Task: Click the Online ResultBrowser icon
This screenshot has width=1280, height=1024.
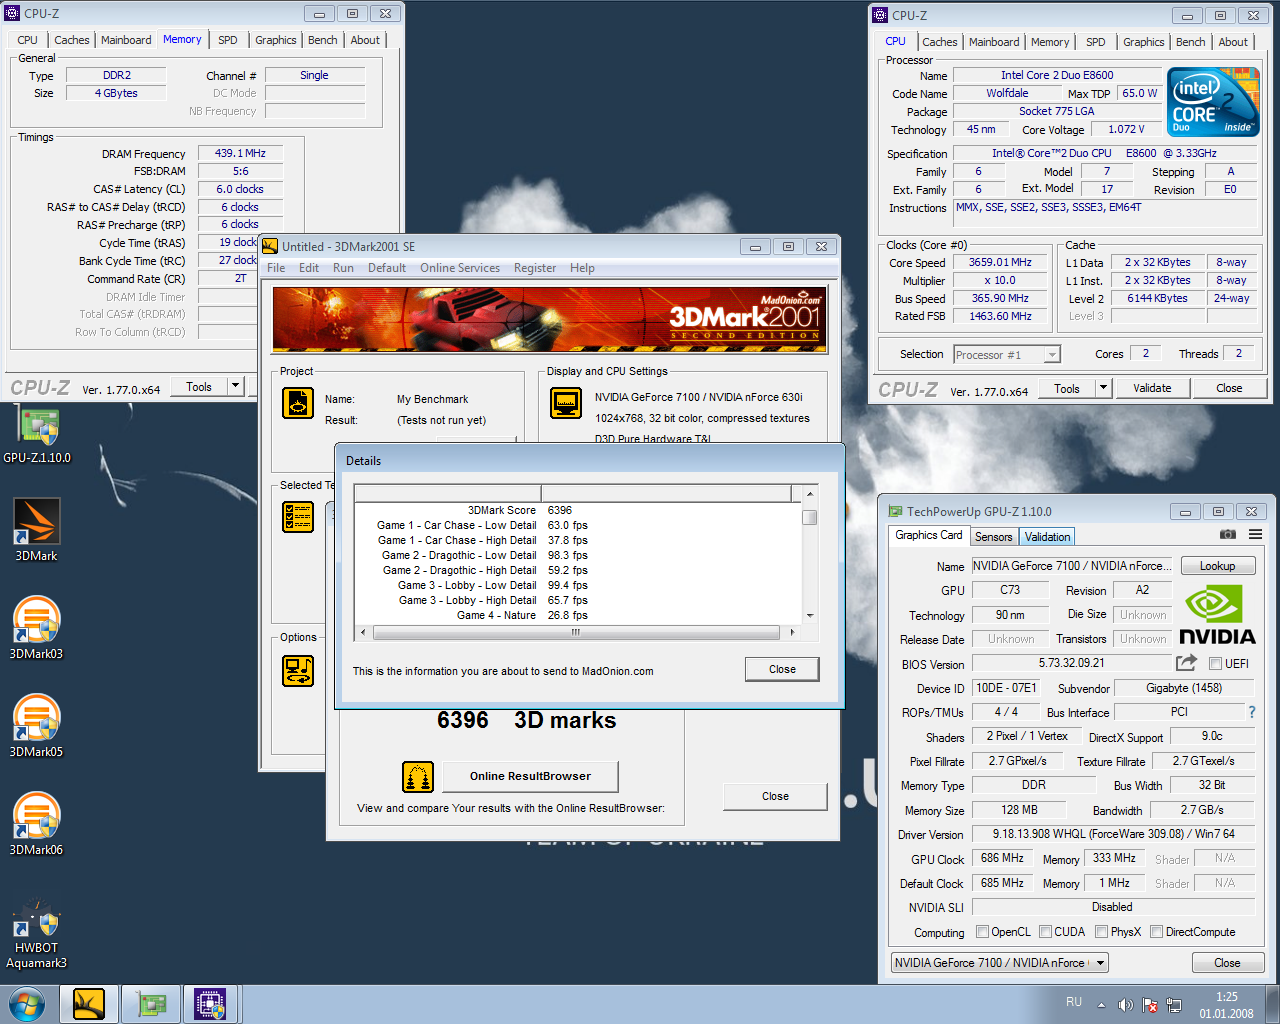Action: (x=418, y=776)
